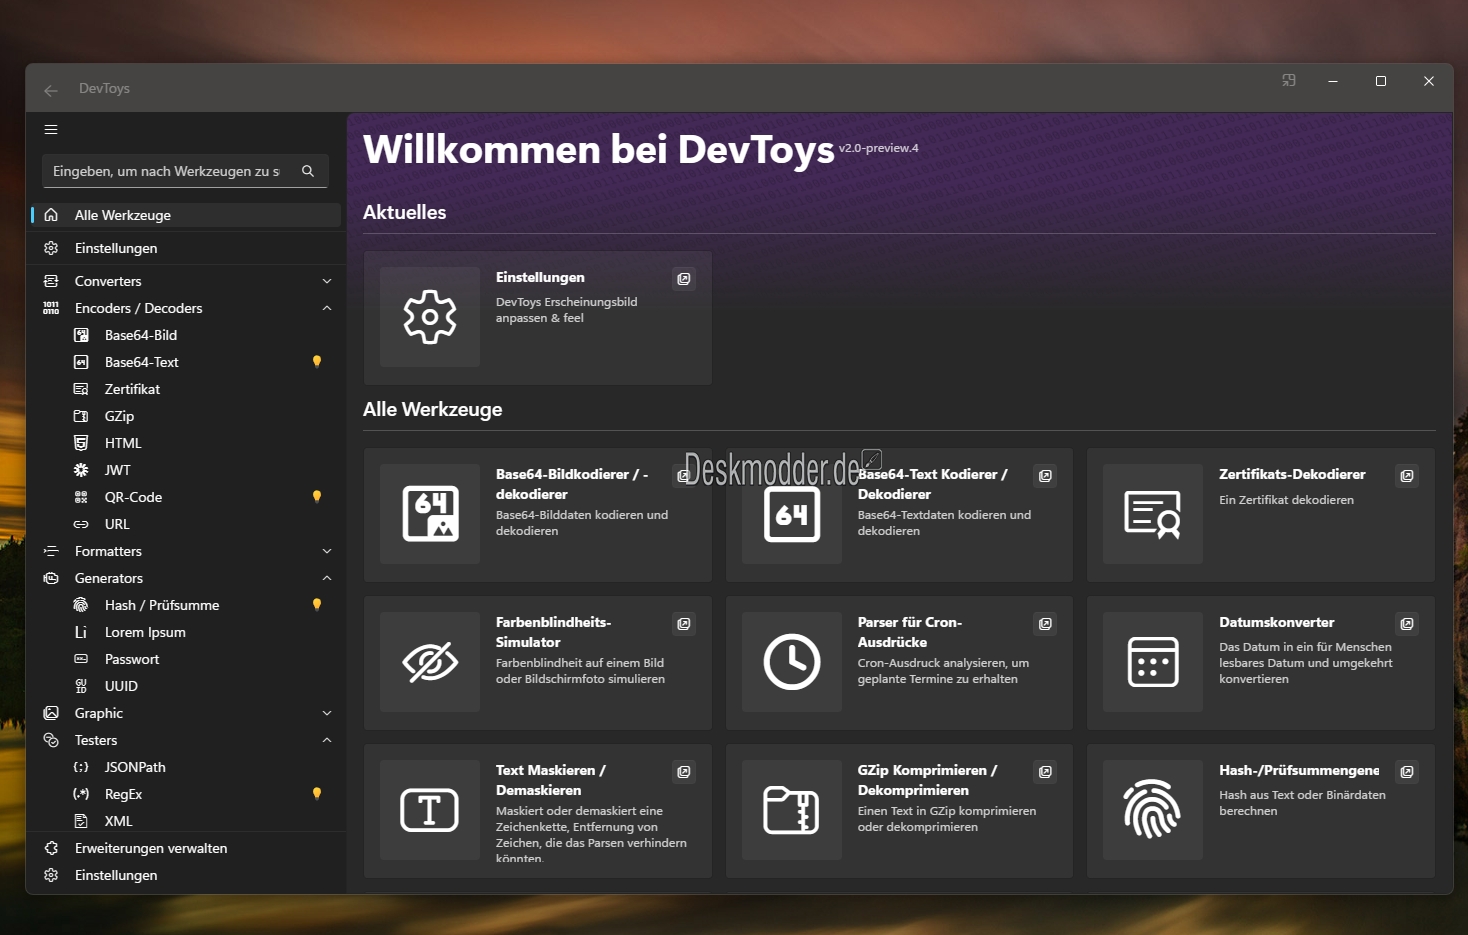The image size is (1468, 935).
Task: Expand the Graphic group chevron
Action: pos(327,713)
